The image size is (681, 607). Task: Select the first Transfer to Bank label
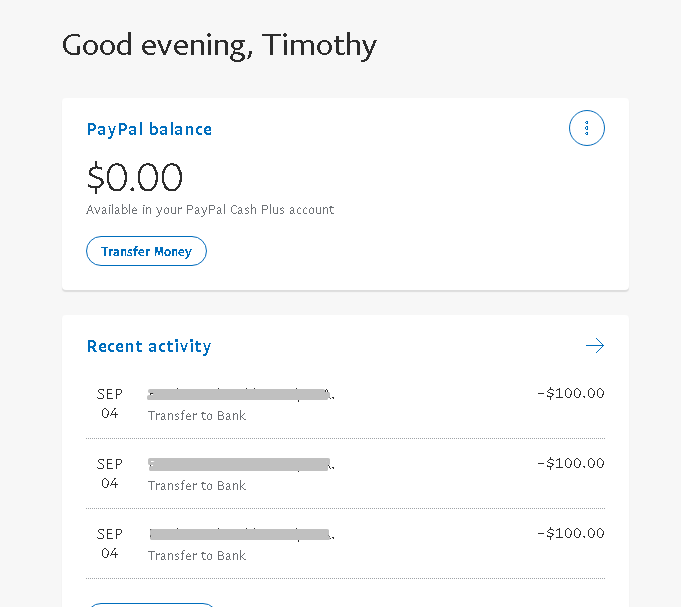click(197, 416)
